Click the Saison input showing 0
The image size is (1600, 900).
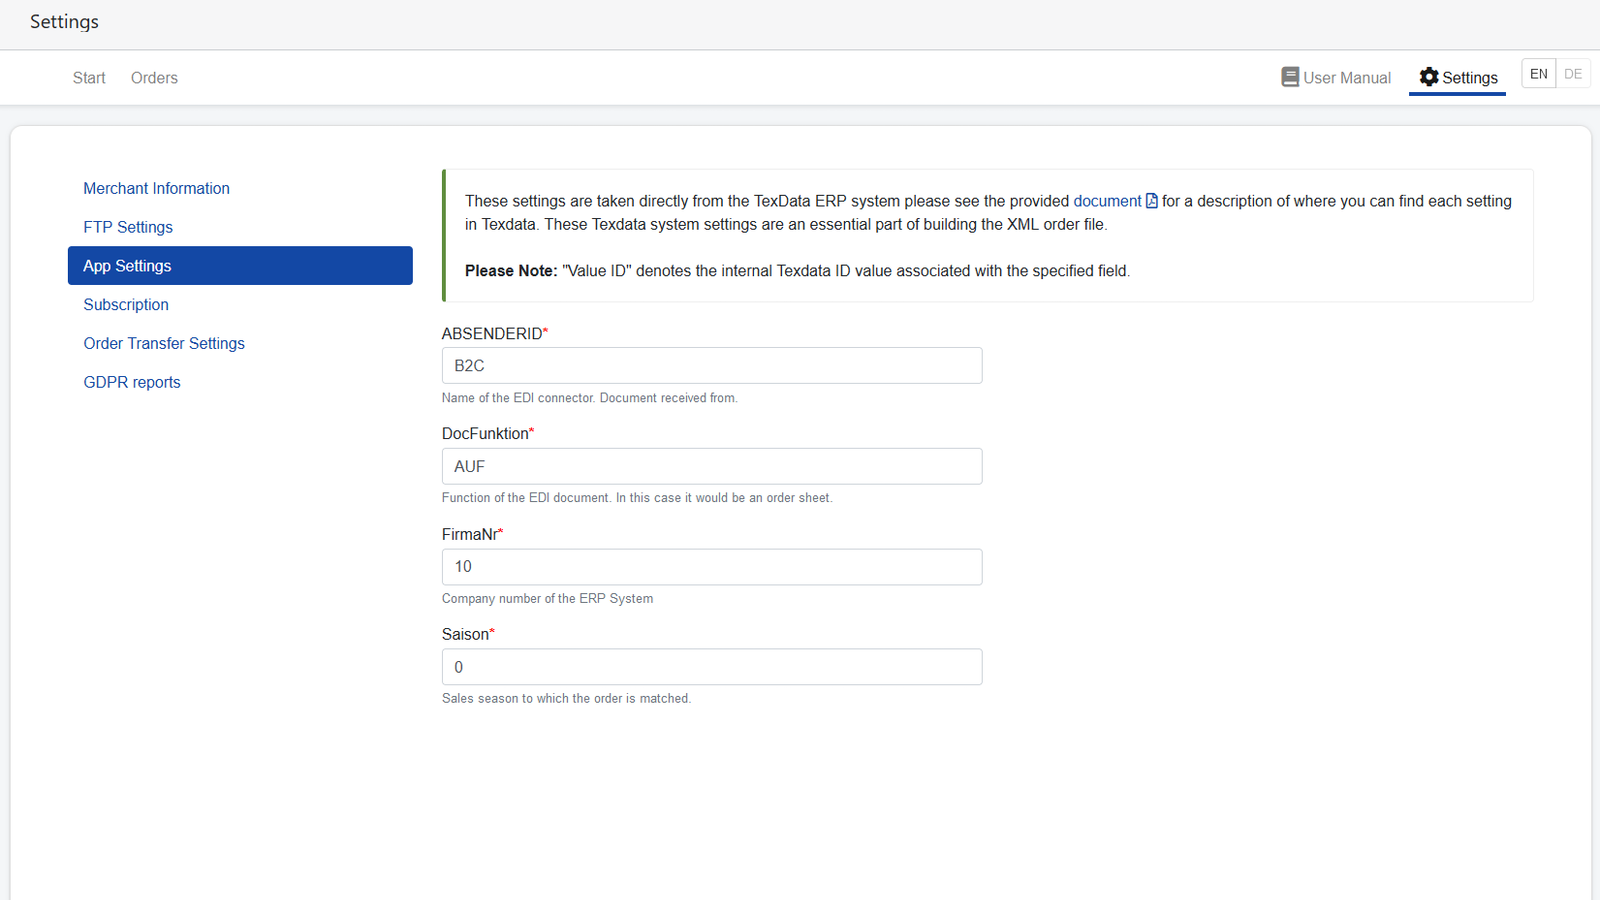[x=711, y=667]
